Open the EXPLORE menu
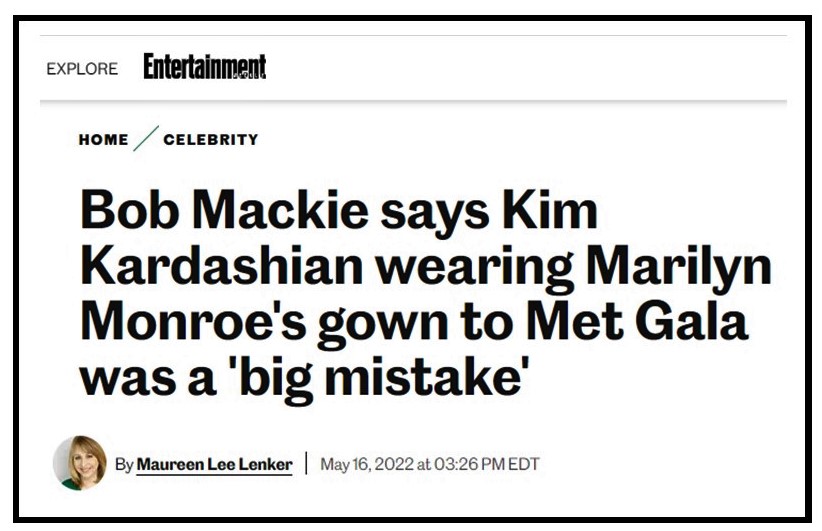Image resolution: width=822 pixels, height=531 pixels. (82, 69)
